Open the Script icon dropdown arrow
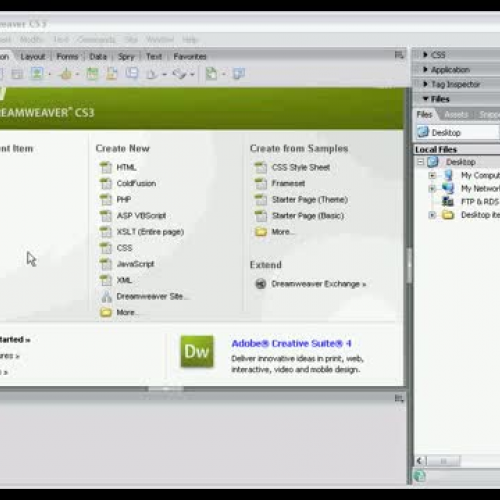This screenshot has height=500, width=500. click(192, 74)
